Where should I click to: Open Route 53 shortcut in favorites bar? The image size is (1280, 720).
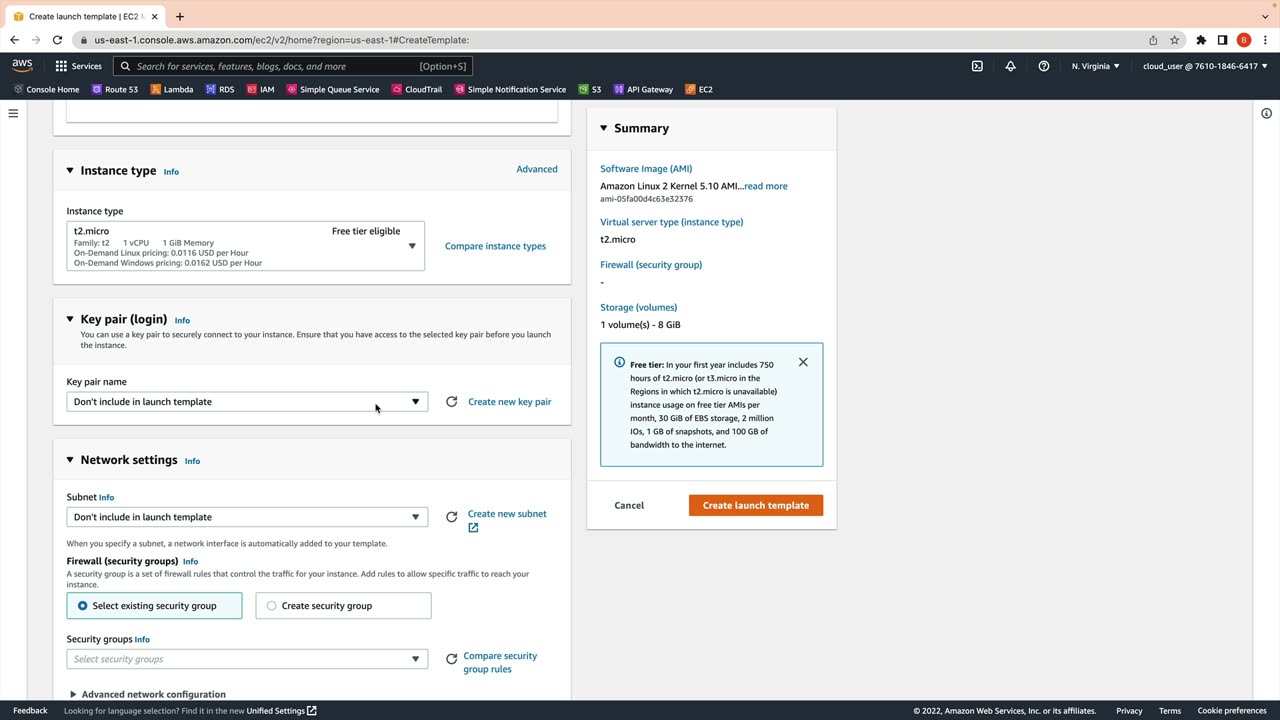point(114,89)
